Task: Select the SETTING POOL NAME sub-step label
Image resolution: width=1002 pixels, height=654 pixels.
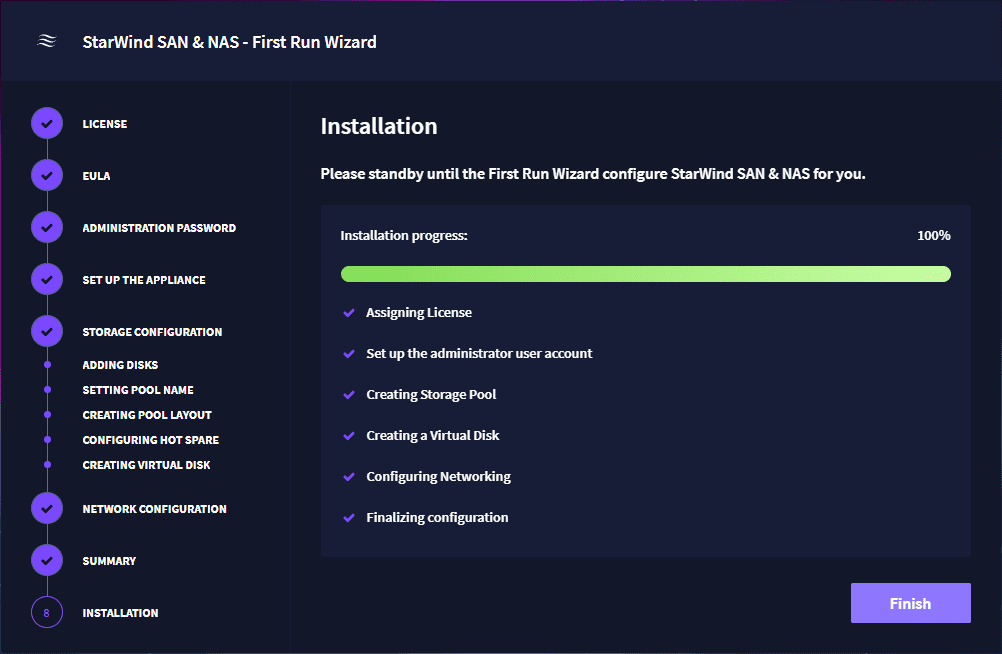Action: pyautogui.click(x=138, y=390)
